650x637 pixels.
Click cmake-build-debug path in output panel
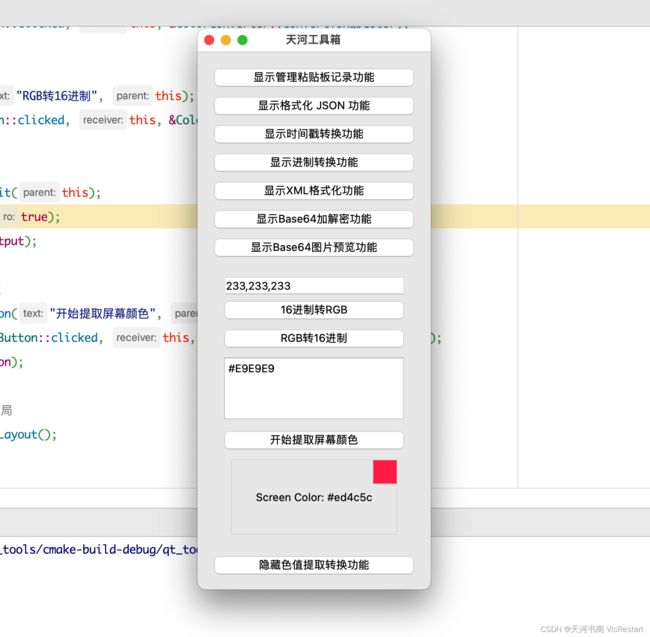(x=101, y=550)
